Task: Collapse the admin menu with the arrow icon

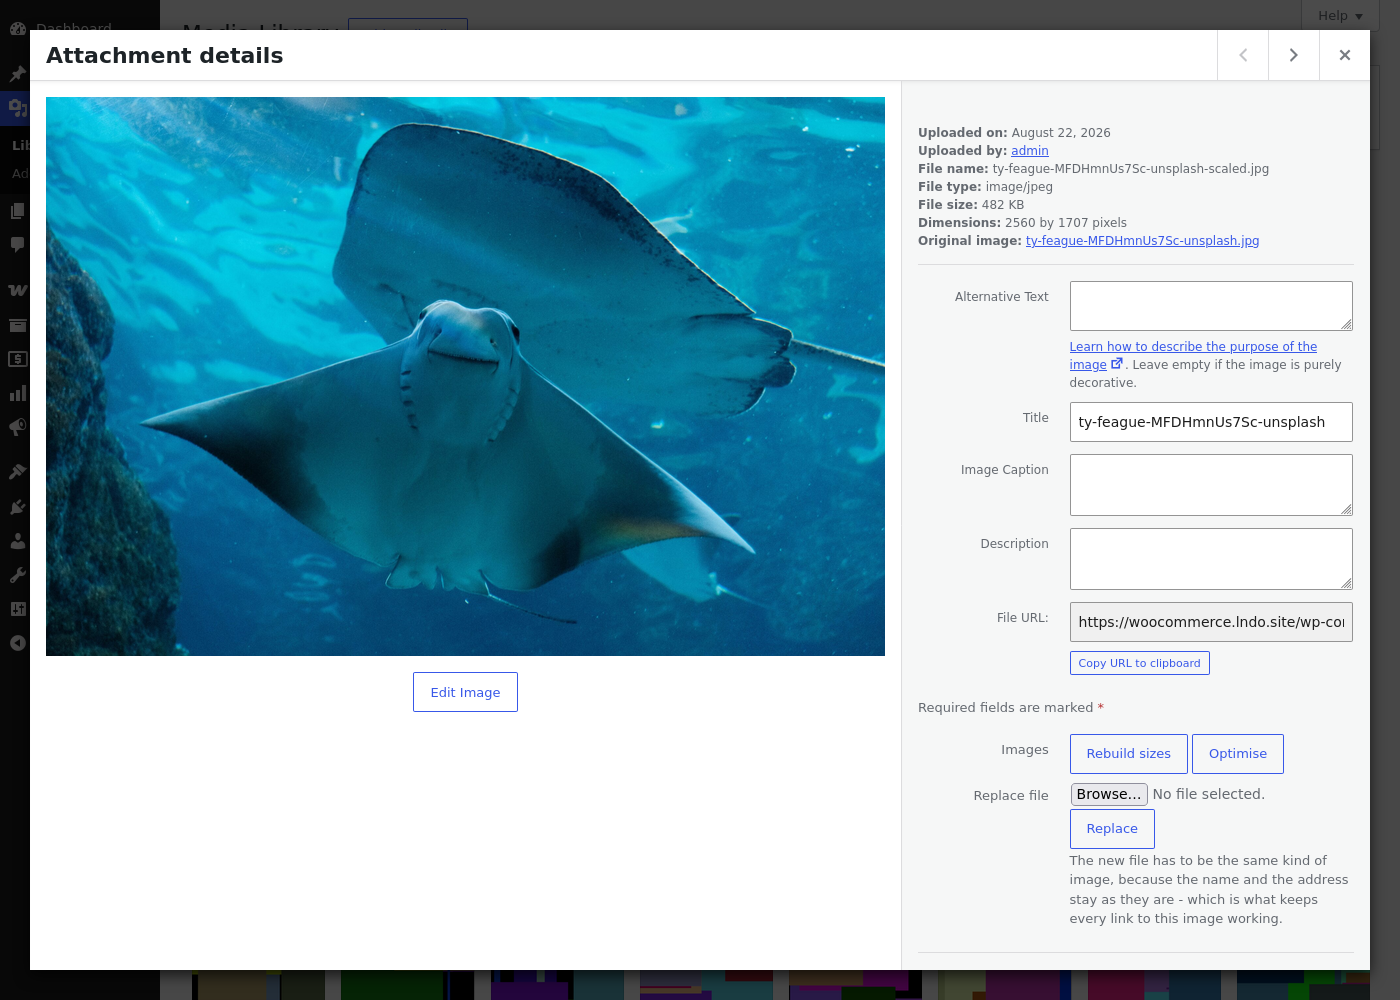Action: [17, 643]
